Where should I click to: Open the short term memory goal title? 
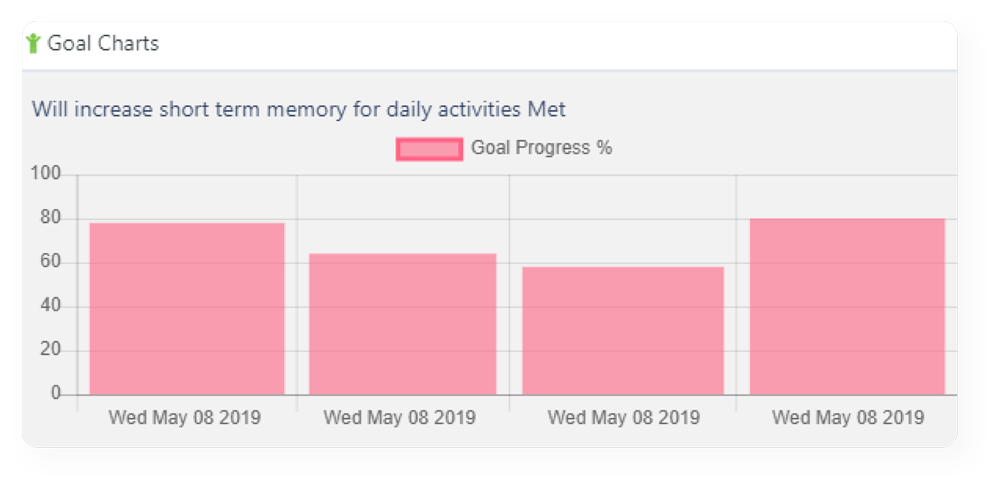click(x=298, y=110)
